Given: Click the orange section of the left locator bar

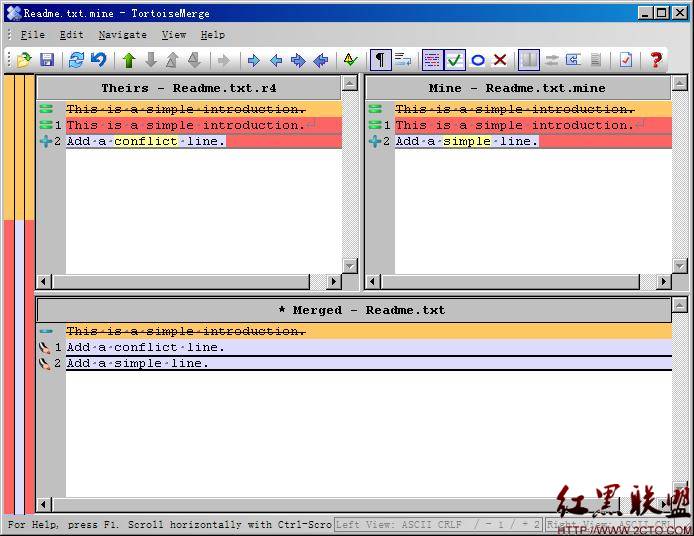Looking at the screenshot, I should 19,147.
